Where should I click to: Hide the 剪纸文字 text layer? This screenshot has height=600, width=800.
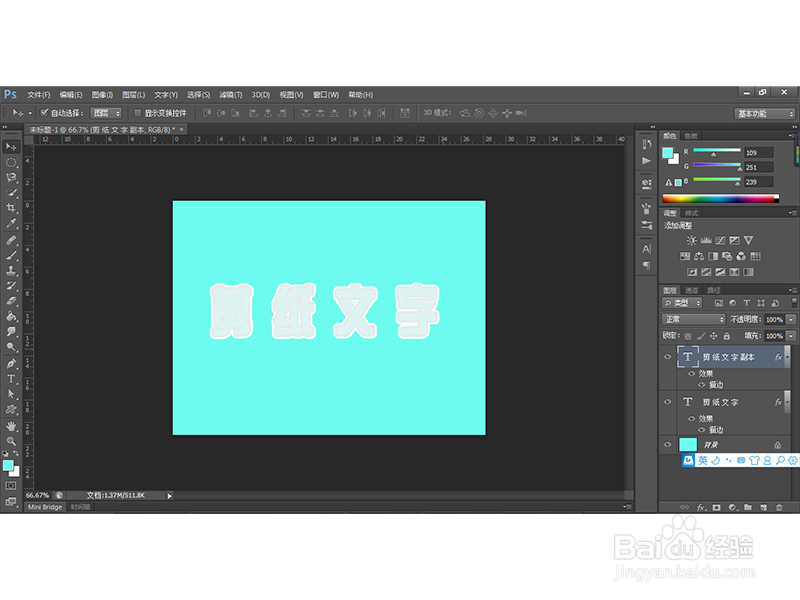(x=667, y=402)
